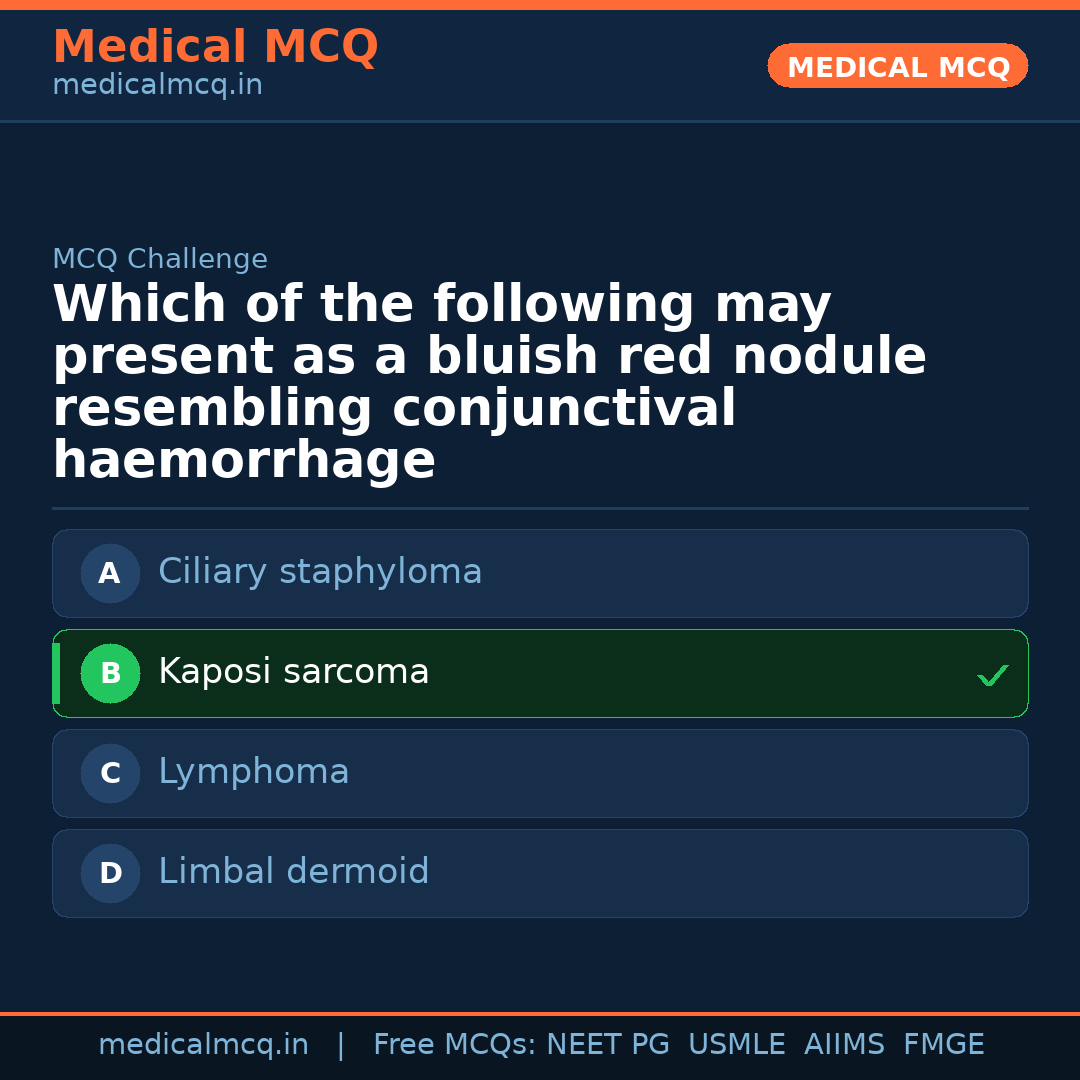
Task: Click the orange MEDICAL MCQ badge
Action: coord(897,66)
